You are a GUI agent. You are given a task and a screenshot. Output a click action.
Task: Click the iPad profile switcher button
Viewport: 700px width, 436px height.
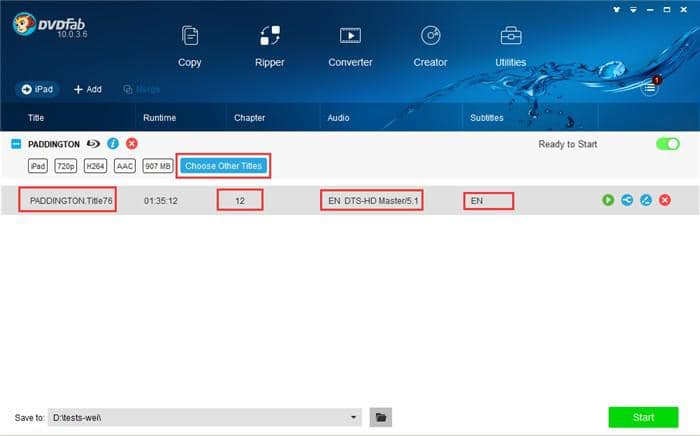click(x=38, y=89)
